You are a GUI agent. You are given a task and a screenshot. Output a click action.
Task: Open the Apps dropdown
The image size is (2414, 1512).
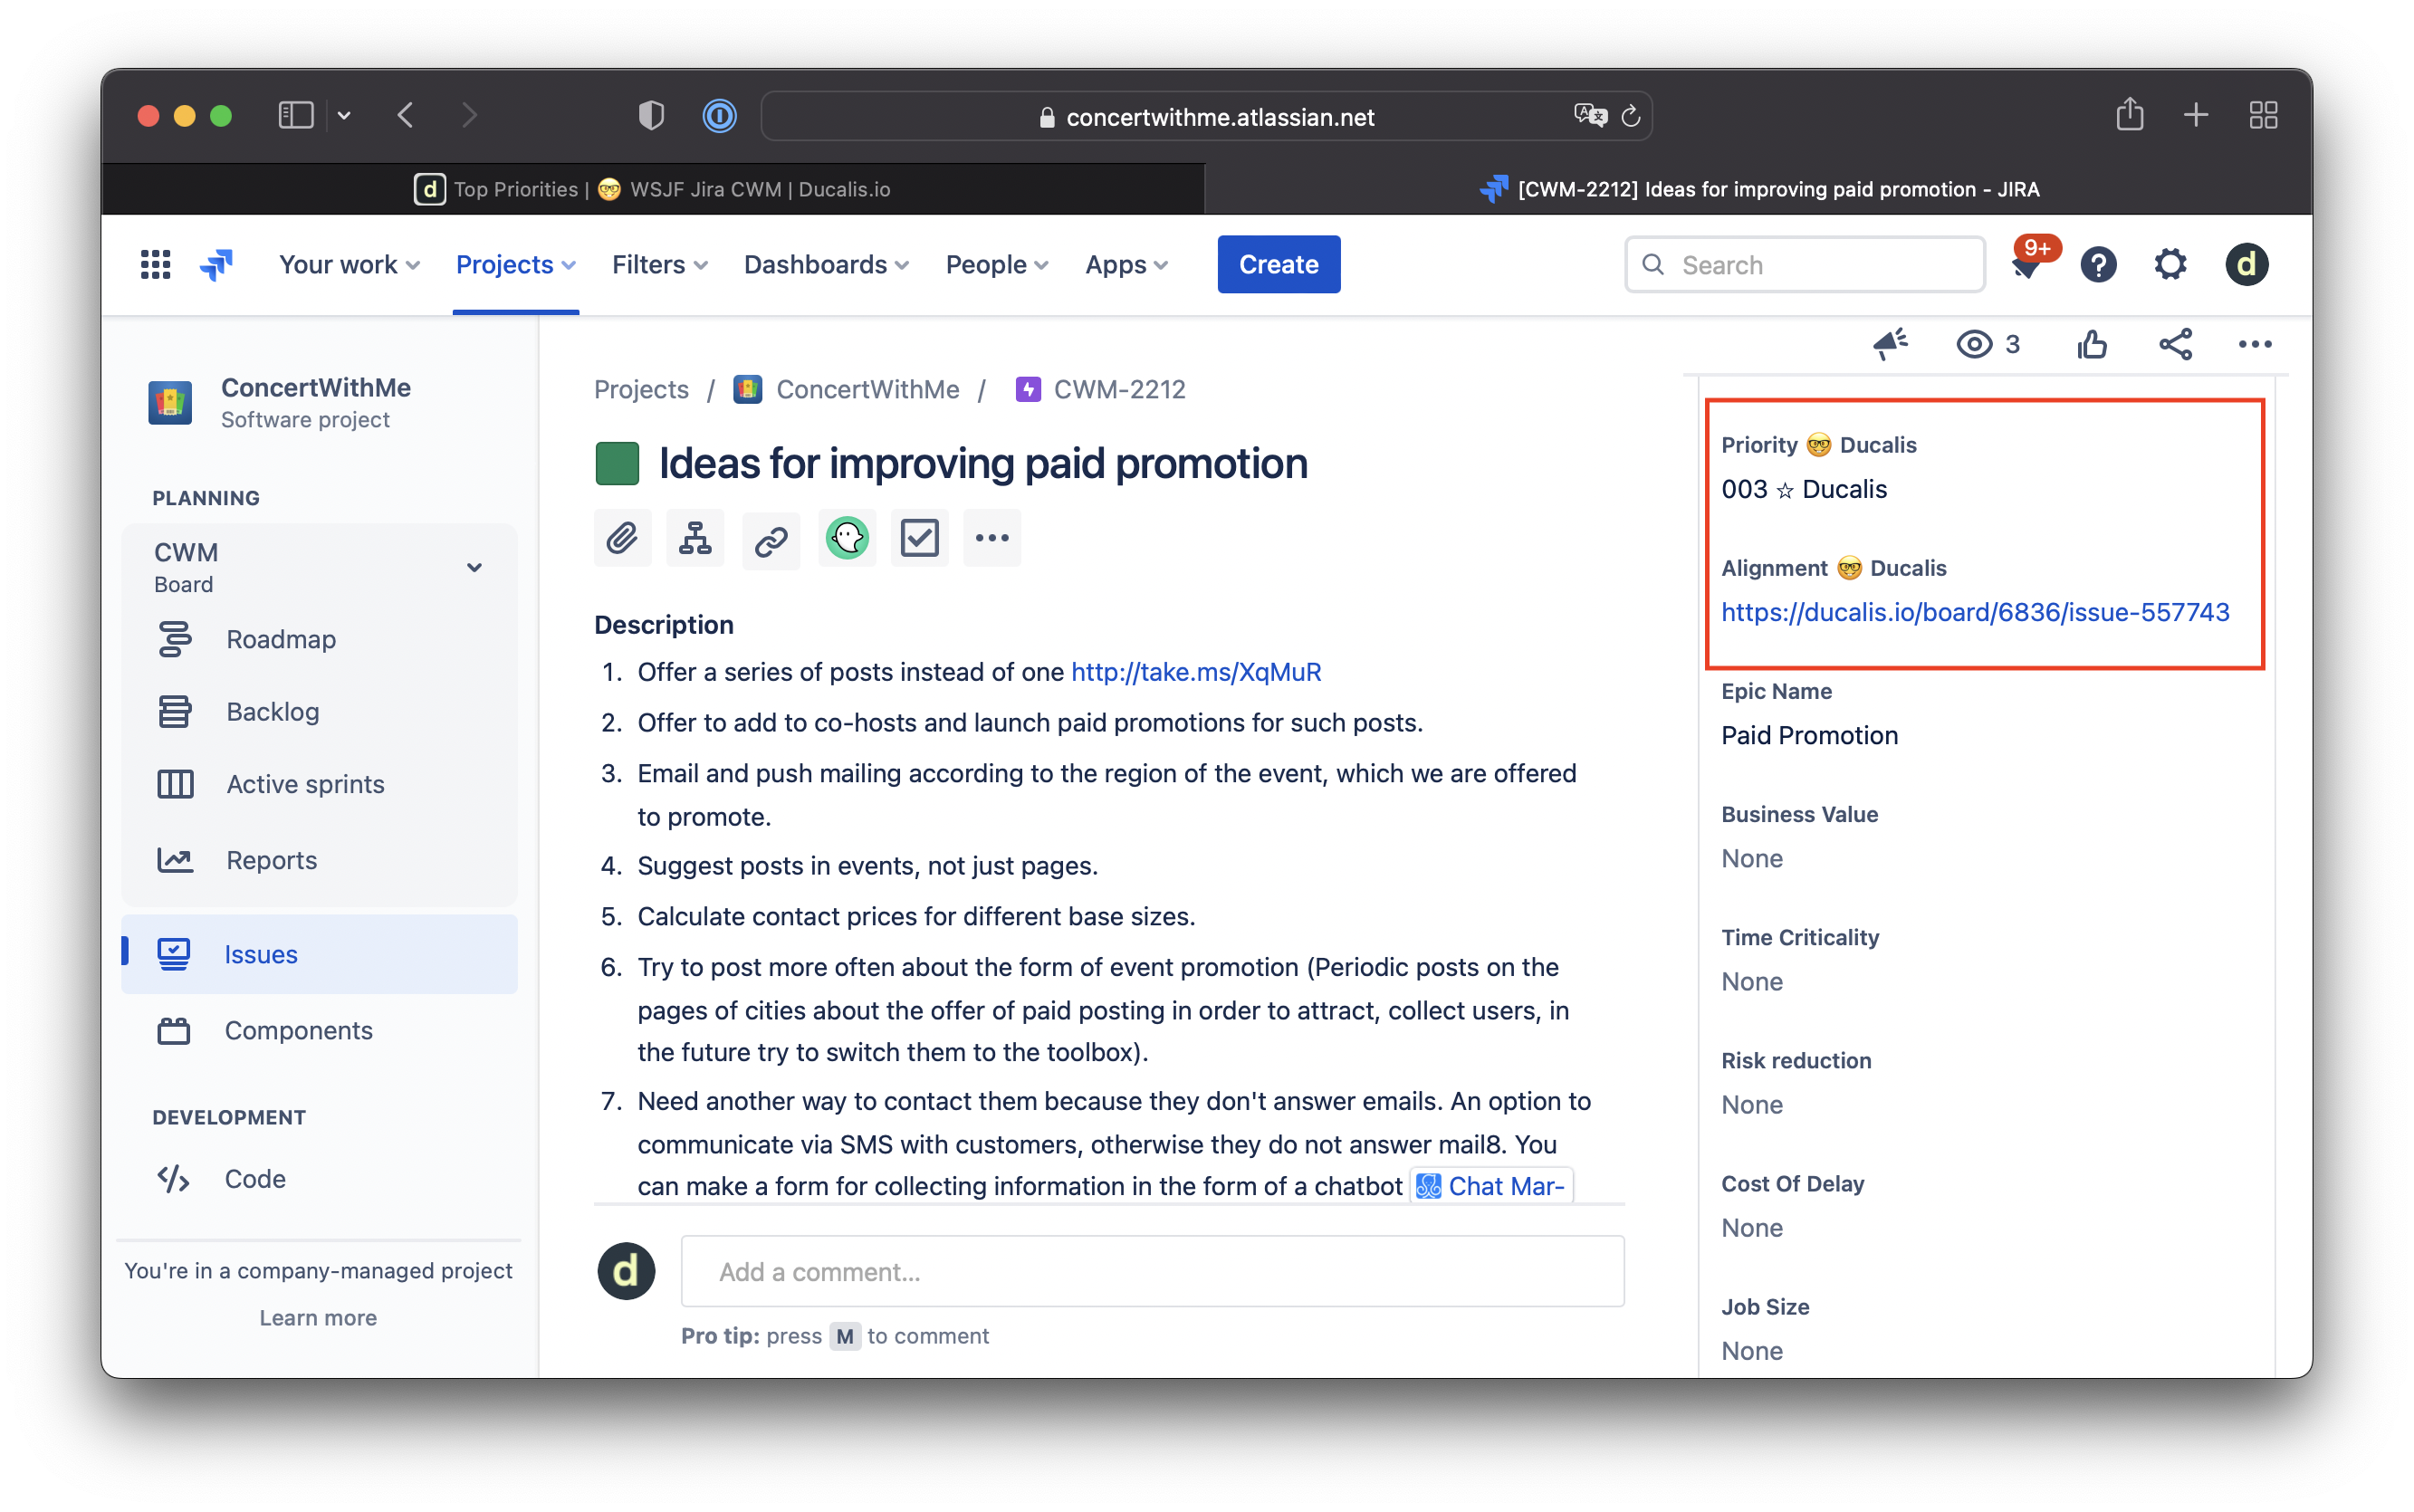(x=1124, y=264)
